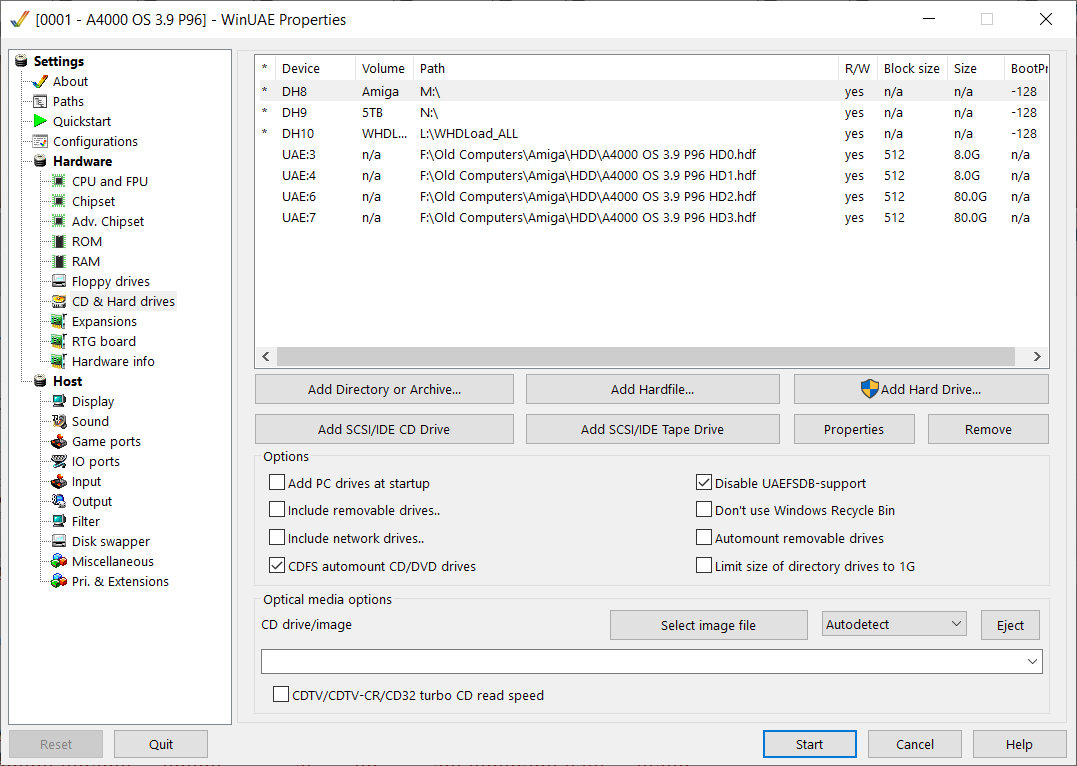Image resolution: width=1077 pixels, height=766 pixels.
Task: Click the Help button
Action: click(x=1019, y=743)
